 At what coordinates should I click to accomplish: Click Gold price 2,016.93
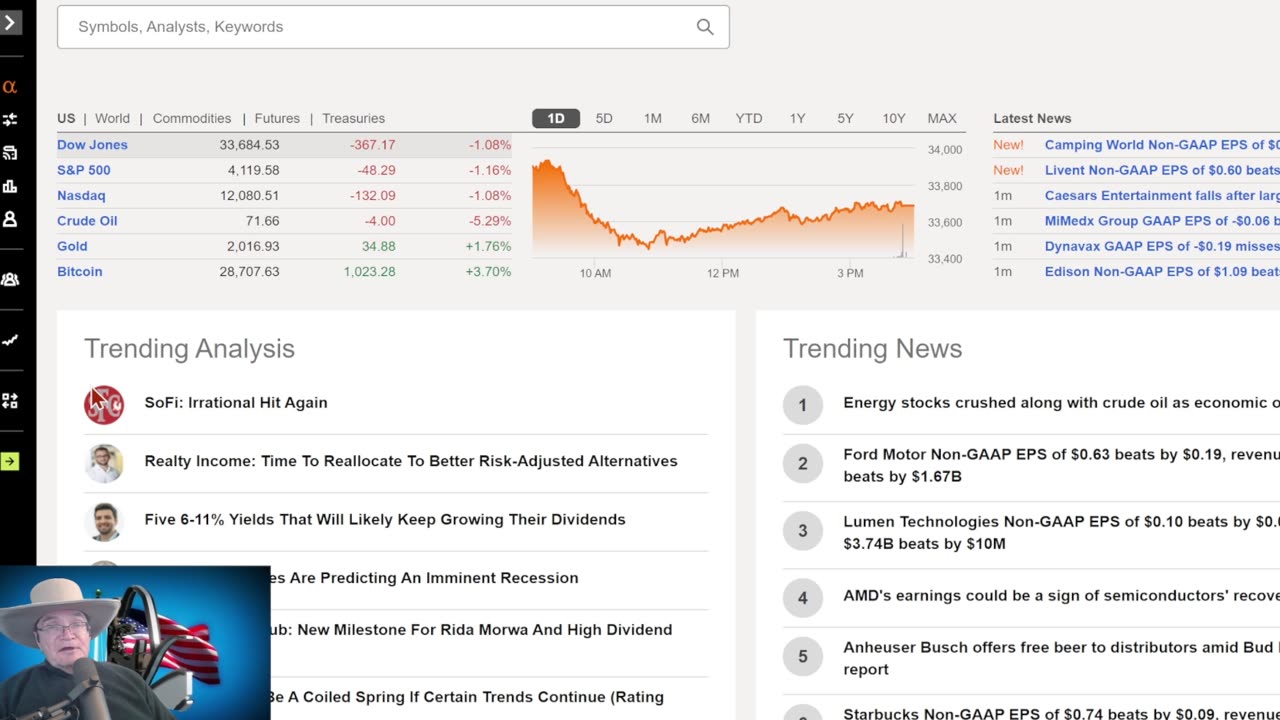coord(253,246)
